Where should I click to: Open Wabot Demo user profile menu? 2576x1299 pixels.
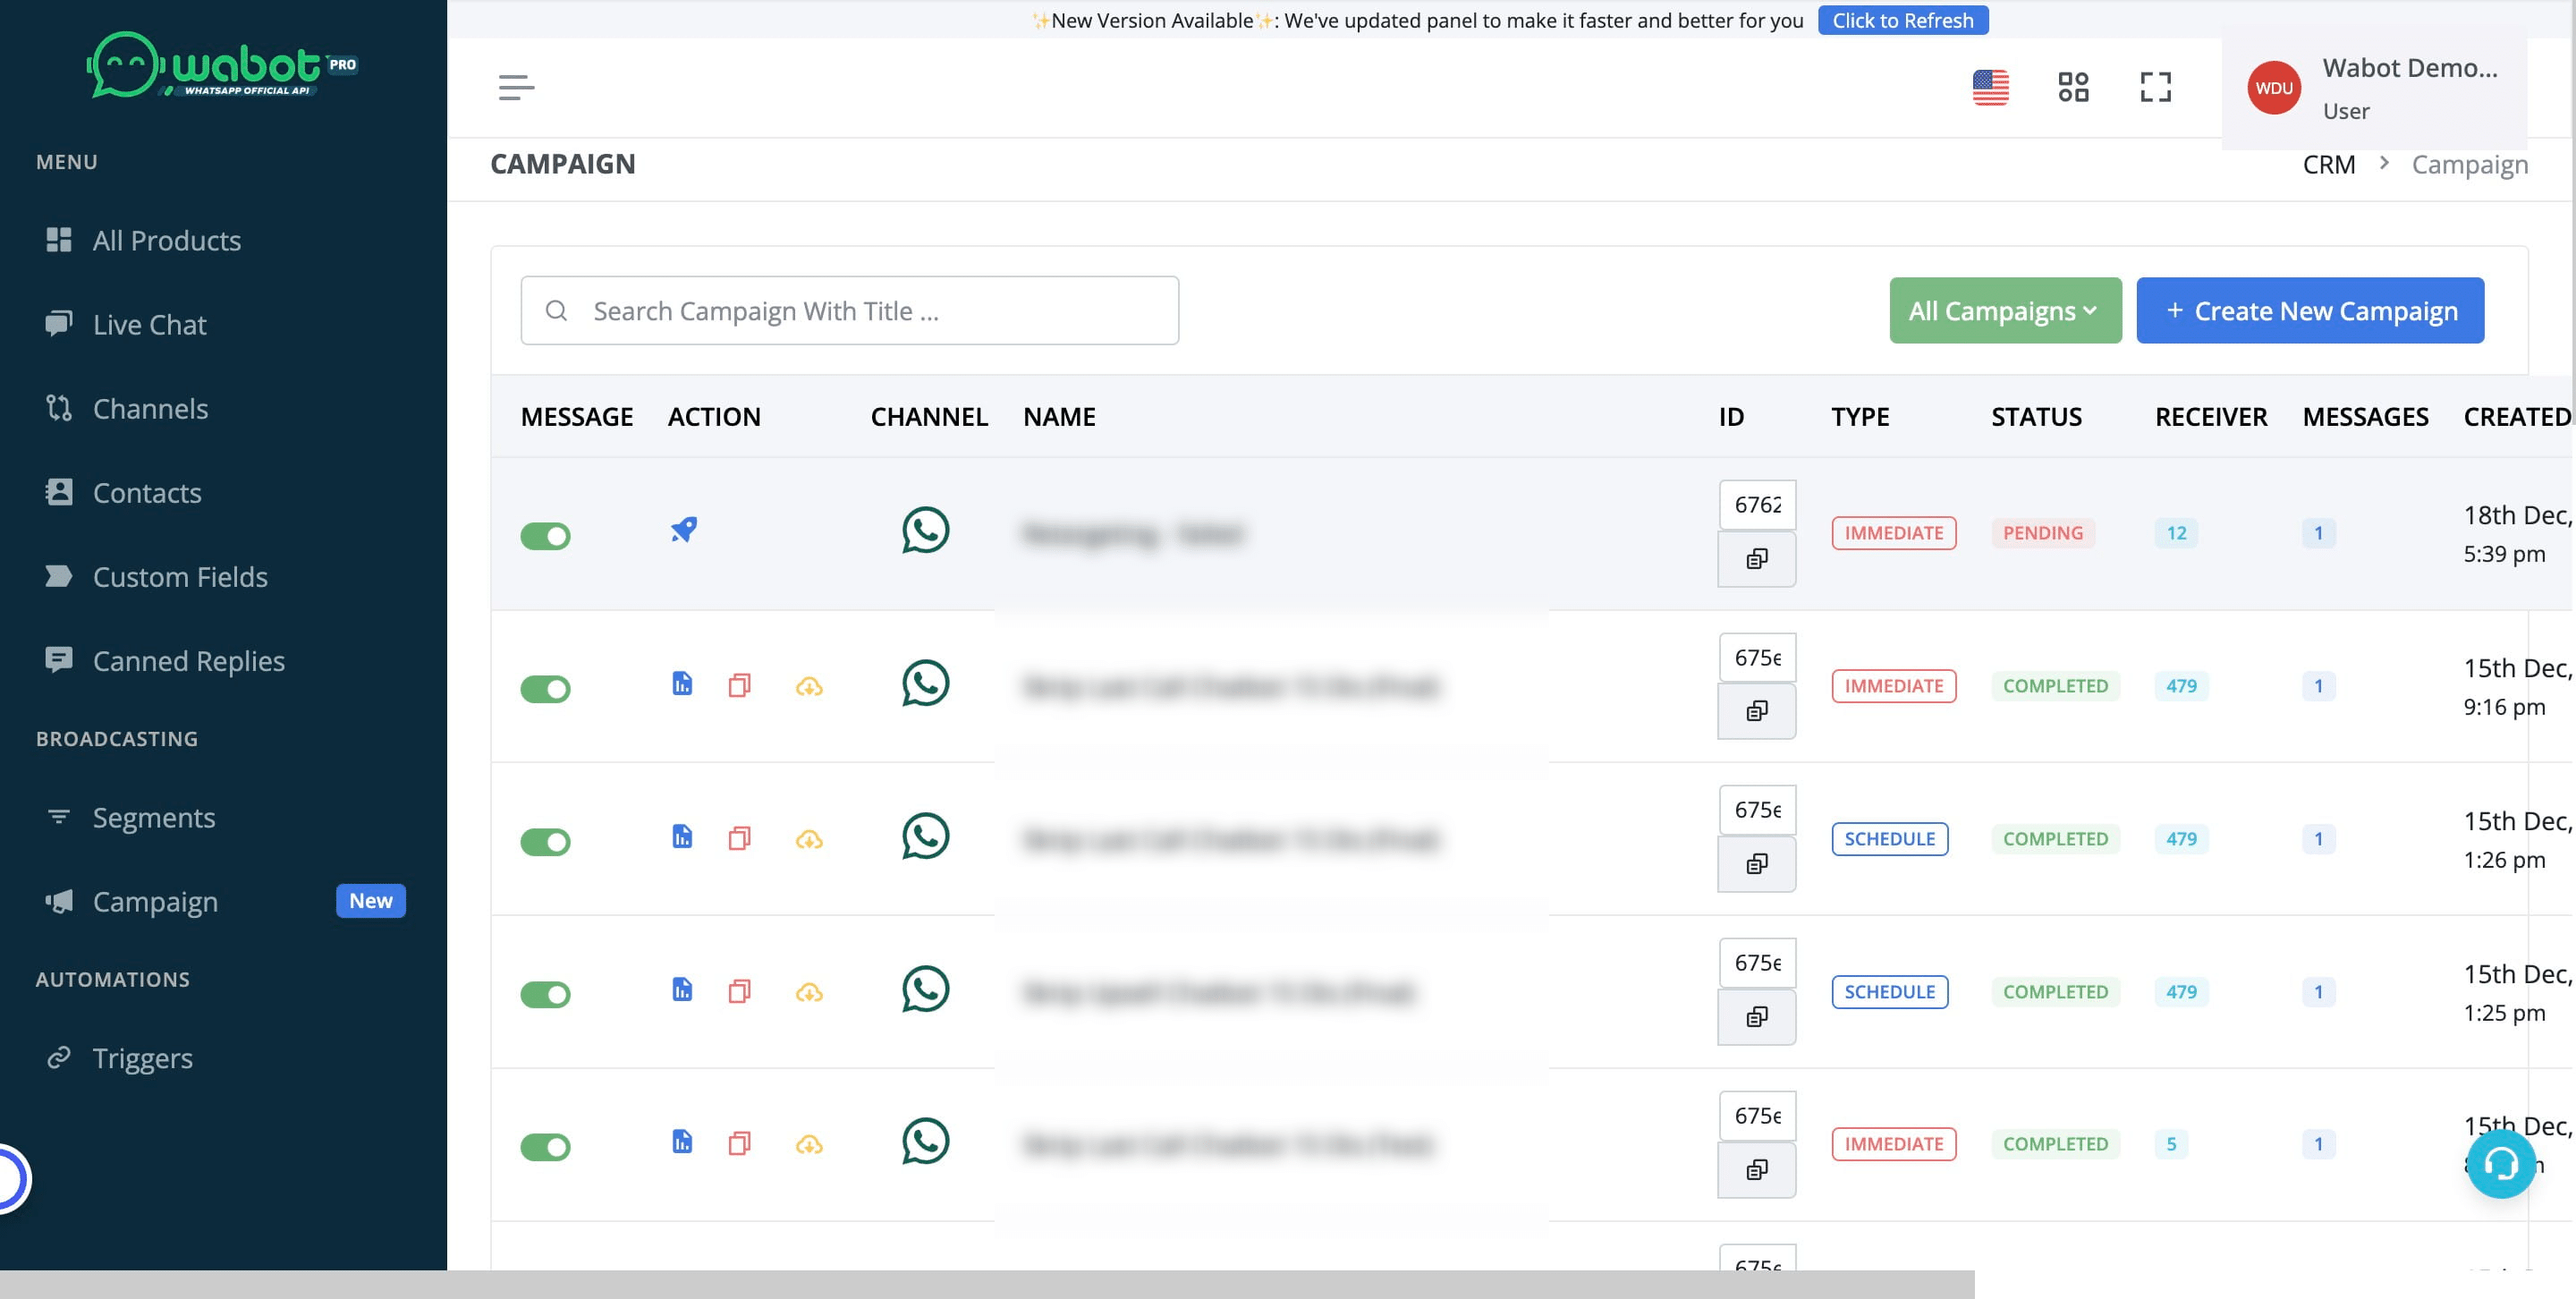tap(2373, 89)
